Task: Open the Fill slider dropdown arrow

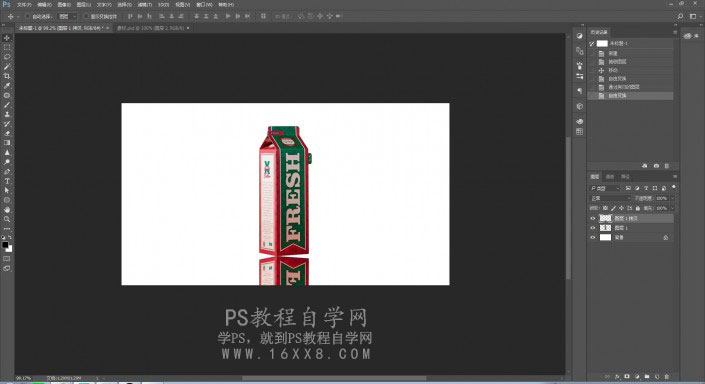Action: click(673, 208)
